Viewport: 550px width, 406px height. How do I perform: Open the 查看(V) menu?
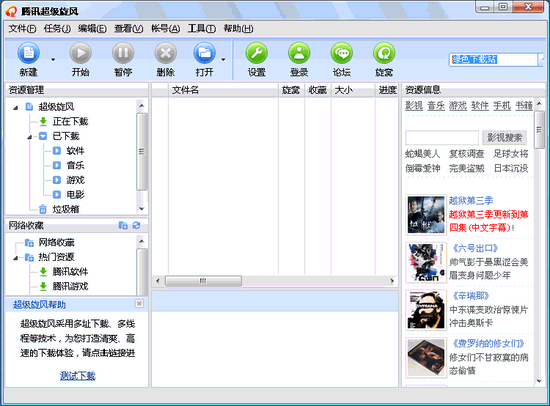128,29
